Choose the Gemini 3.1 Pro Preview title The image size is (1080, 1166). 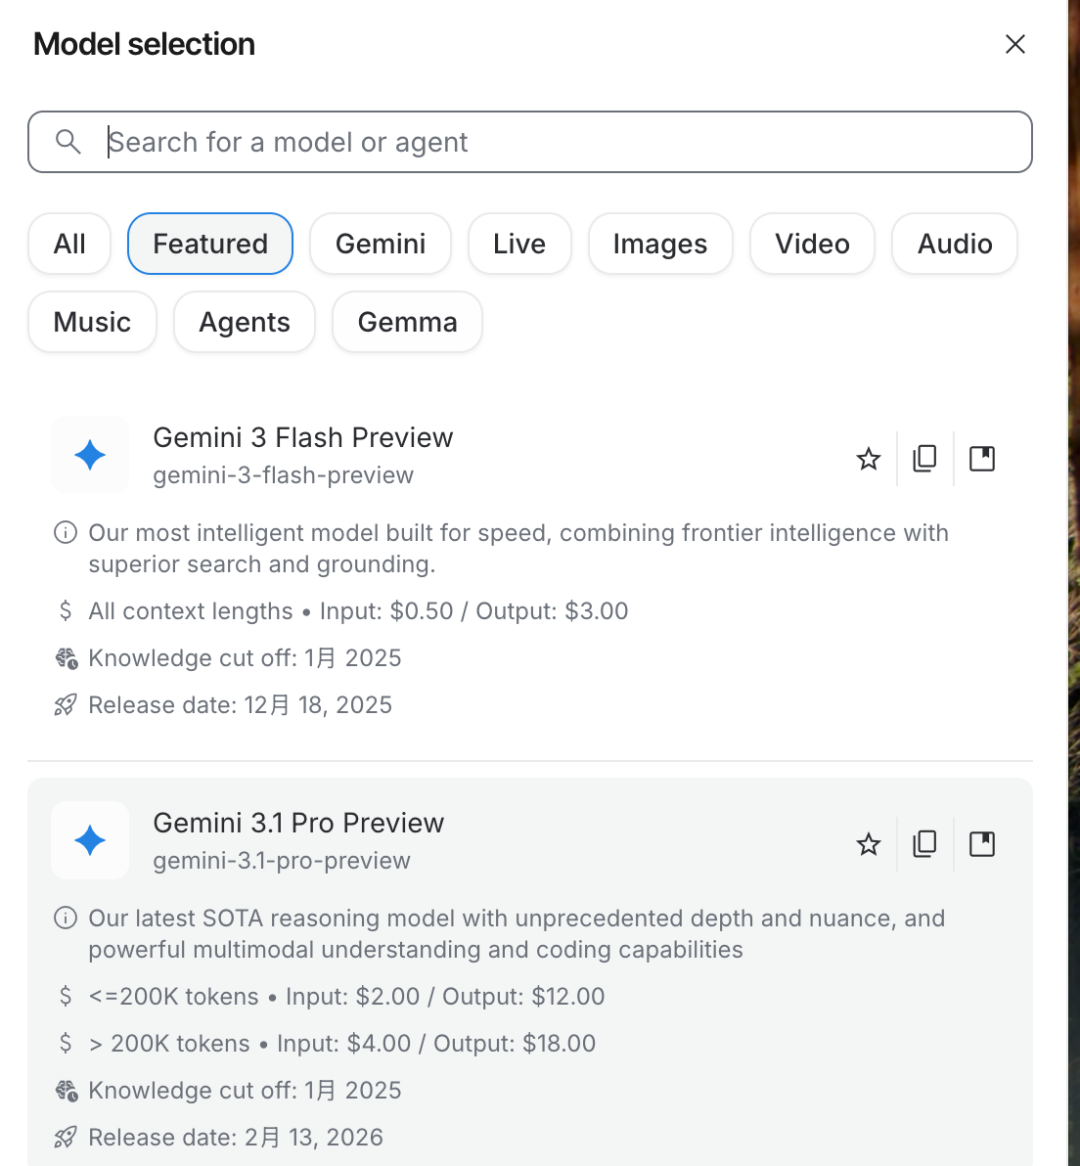point(298,822)
